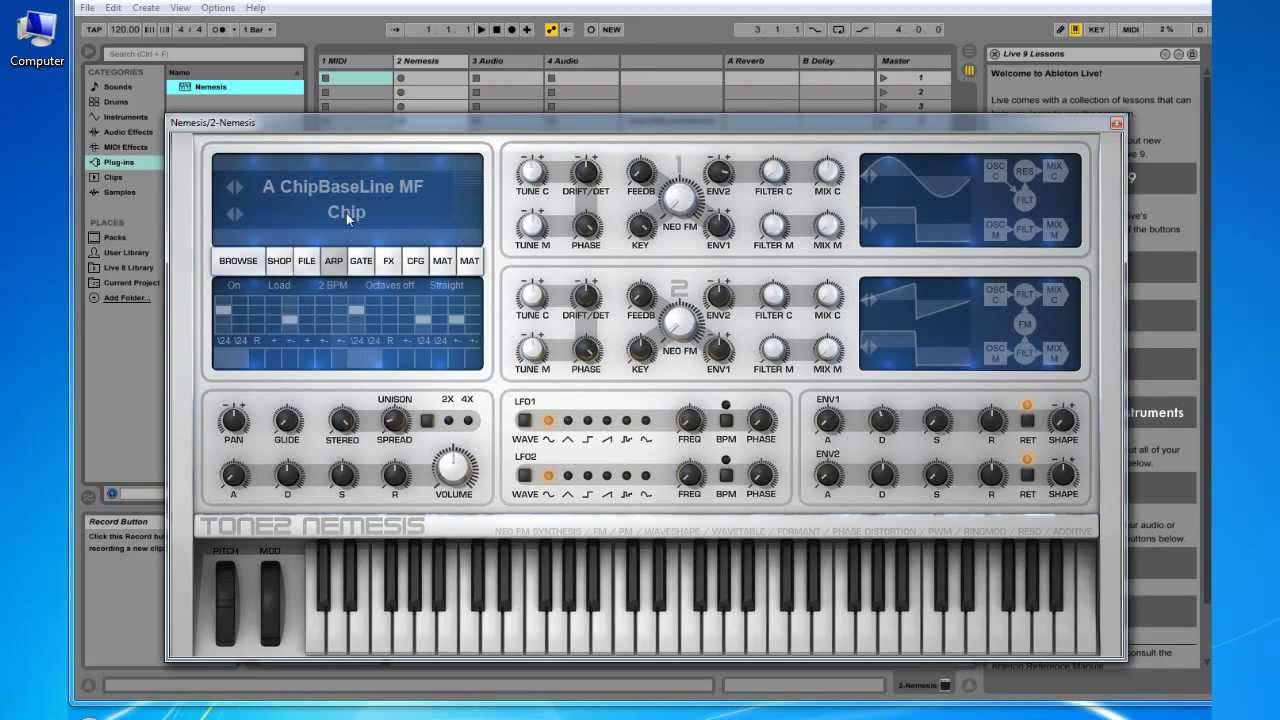Toggle the LFO1 BPM sync button

(x=726, y=421)
